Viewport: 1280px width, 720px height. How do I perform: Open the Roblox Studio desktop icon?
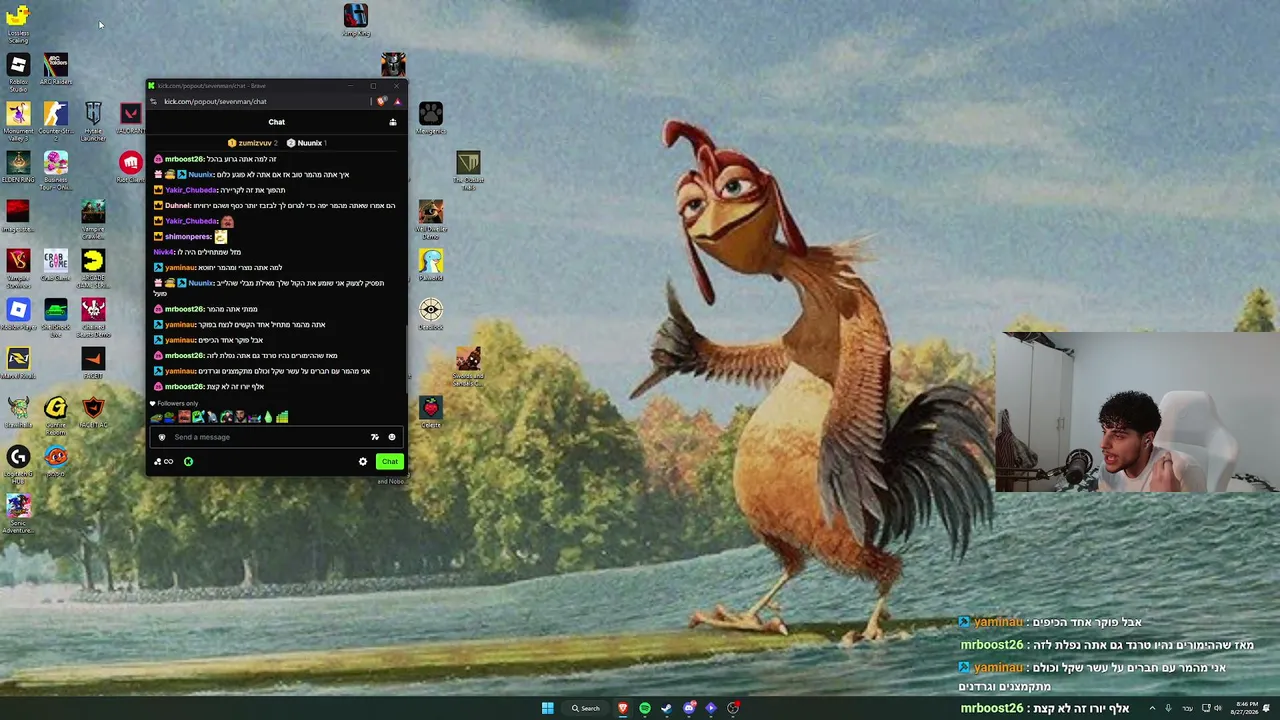tap(18, 72)
